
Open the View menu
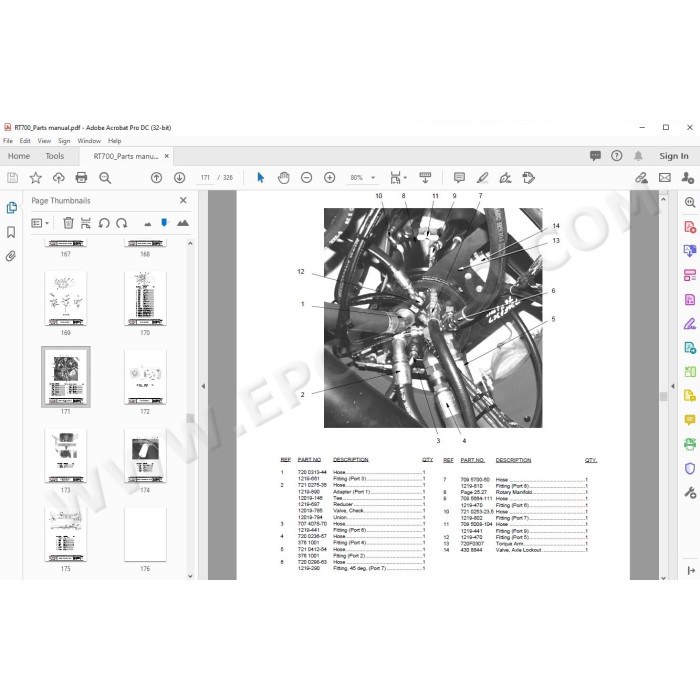pos(44,141)
